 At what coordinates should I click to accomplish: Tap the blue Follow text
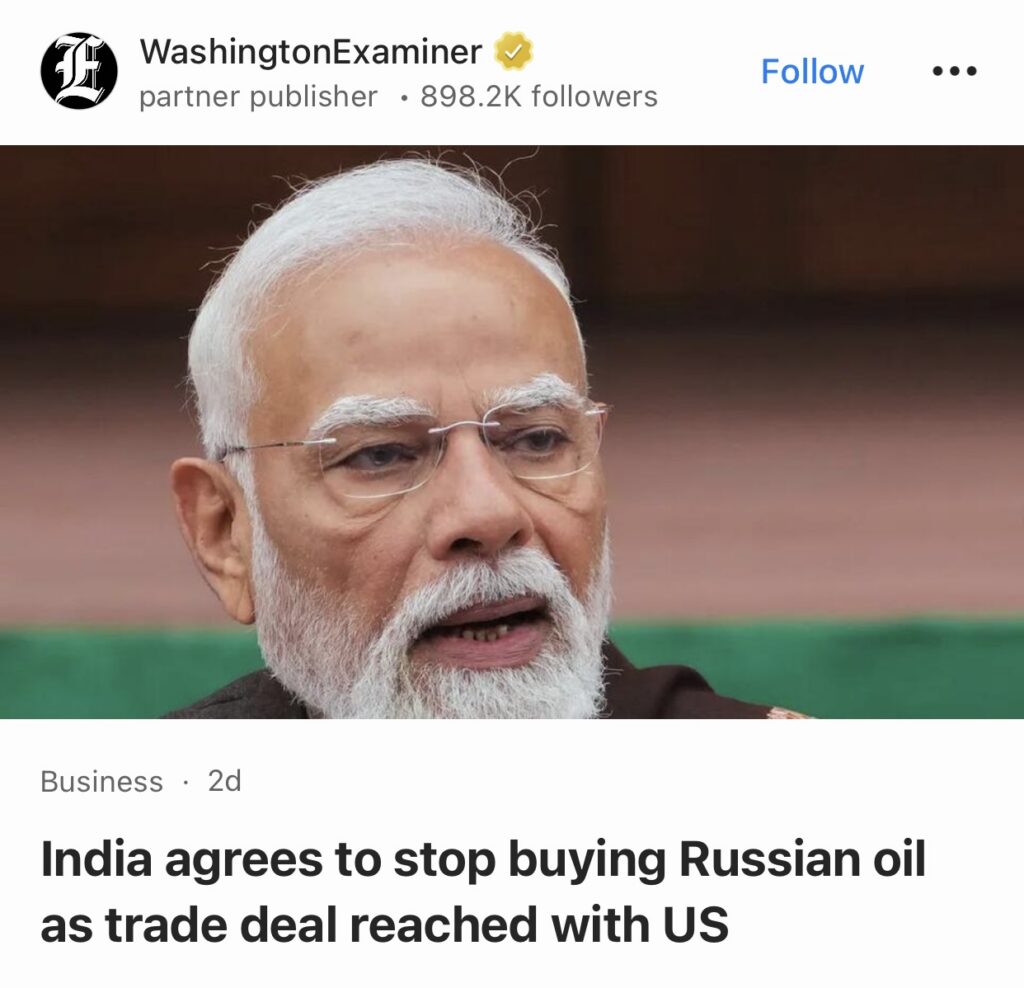(x=812, y=71)
